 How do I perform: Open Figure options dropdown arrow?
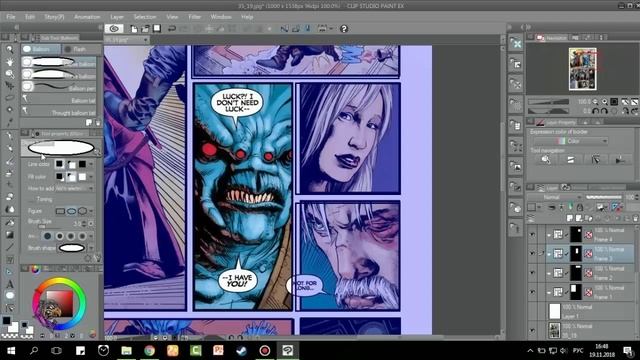(x=91, y=211)
